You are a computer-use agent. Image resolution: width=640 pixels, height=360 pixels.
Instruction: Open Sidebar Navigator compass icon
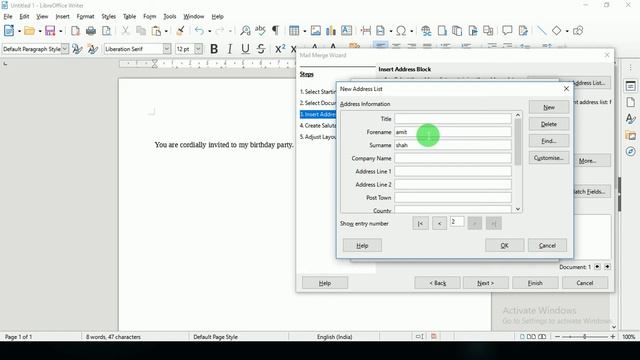tap(631, 152)
